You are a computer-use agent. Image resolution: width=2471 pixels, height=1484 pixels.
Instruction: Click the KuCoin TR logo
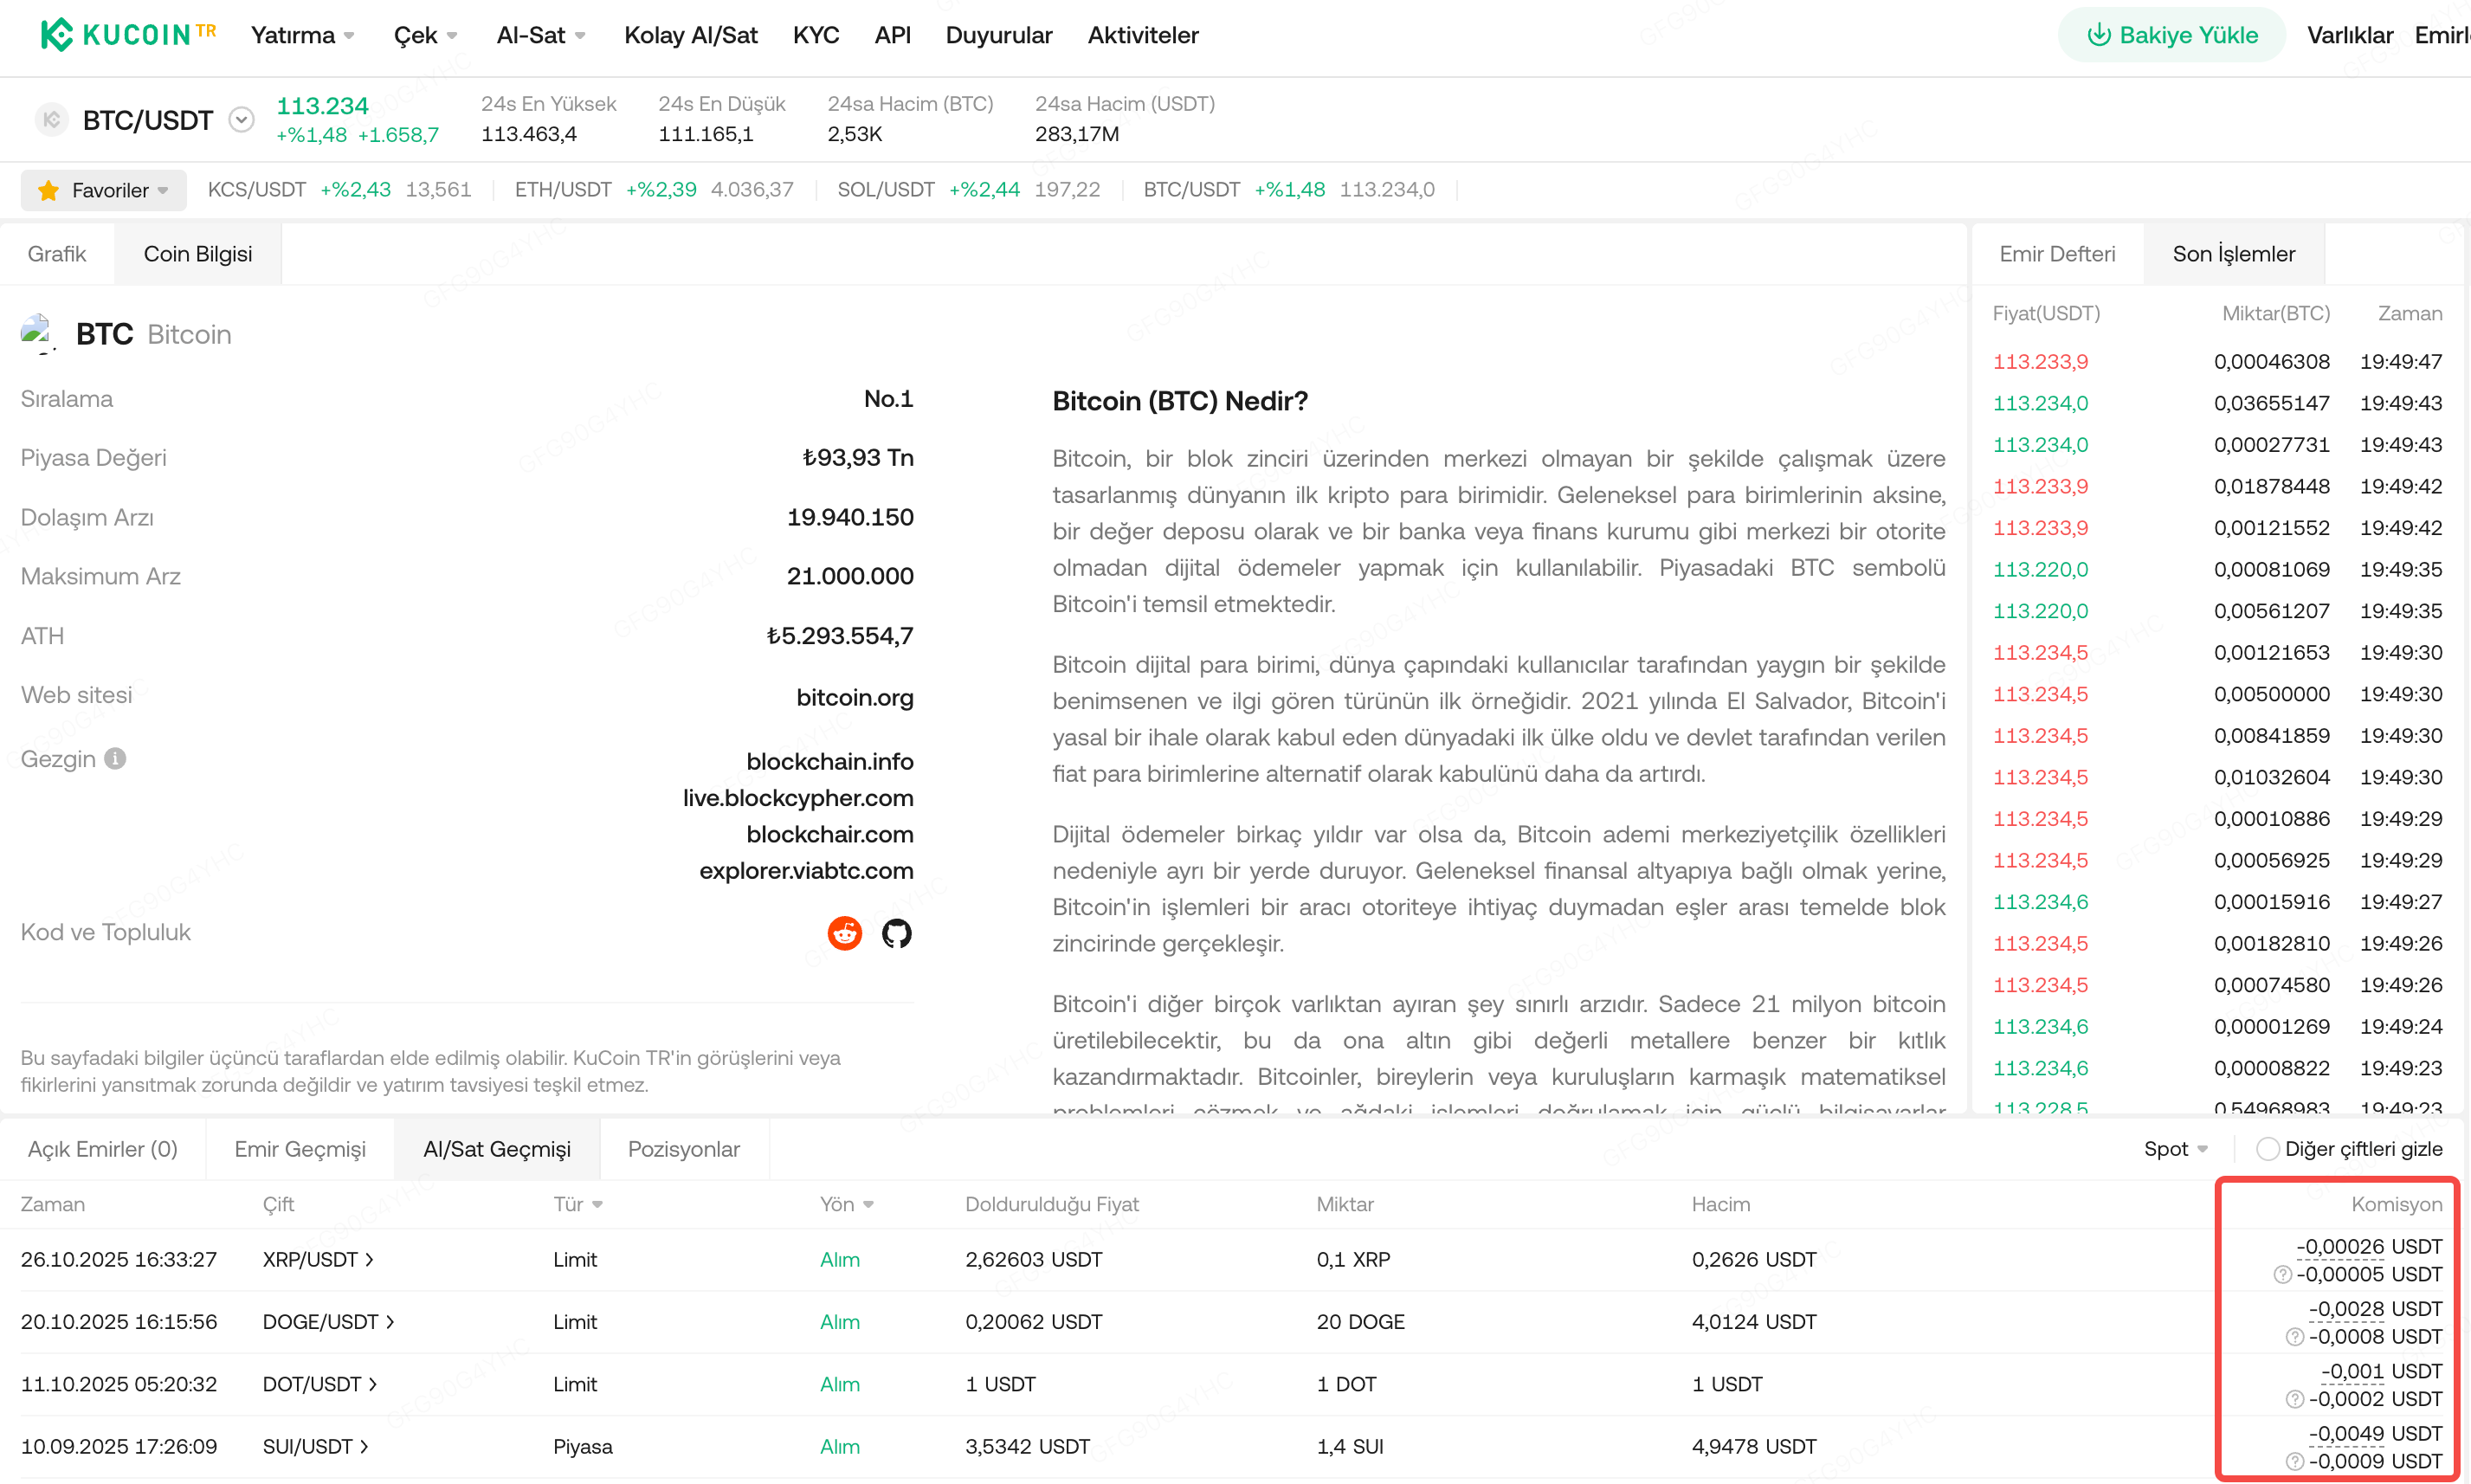(128, 35)
